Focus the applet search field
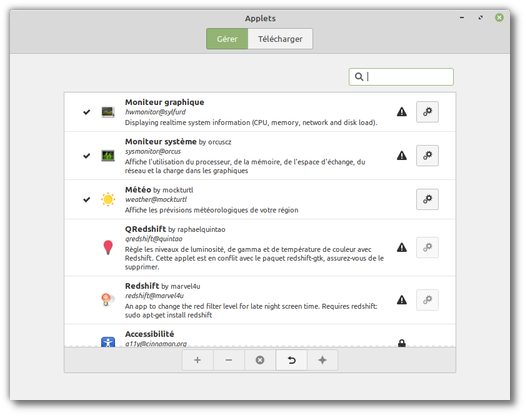The image size is (526, 416). click(401, 77)
